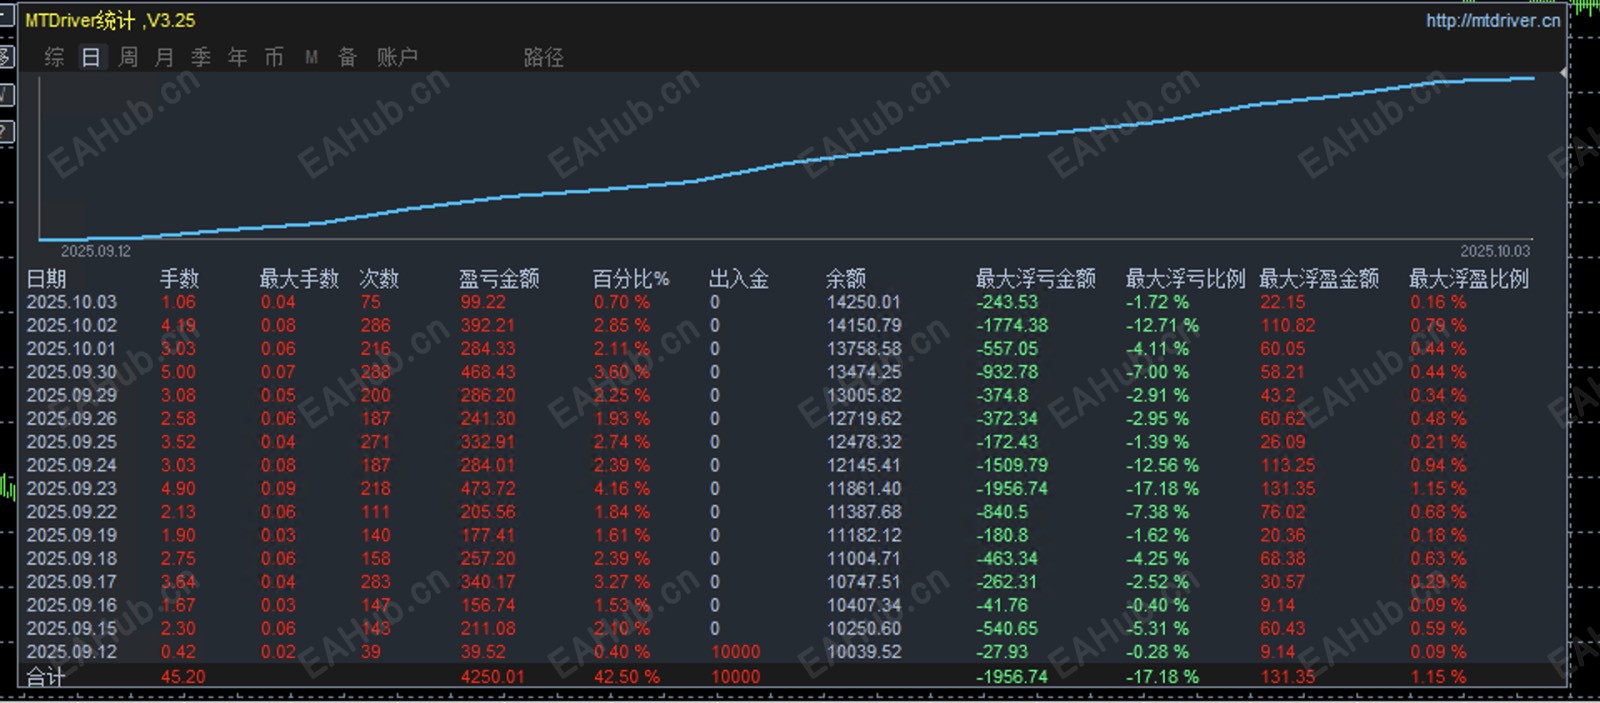Switch to the 周 weekly tab
Screen dimensions: 1600x703
tap(128, 57)
